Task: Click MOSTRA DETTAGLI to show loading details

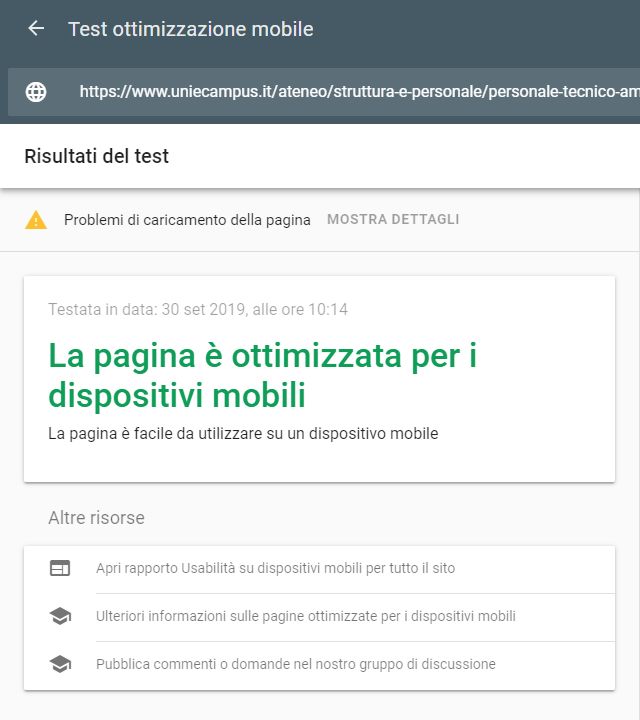Action: [x=393, y=219]
